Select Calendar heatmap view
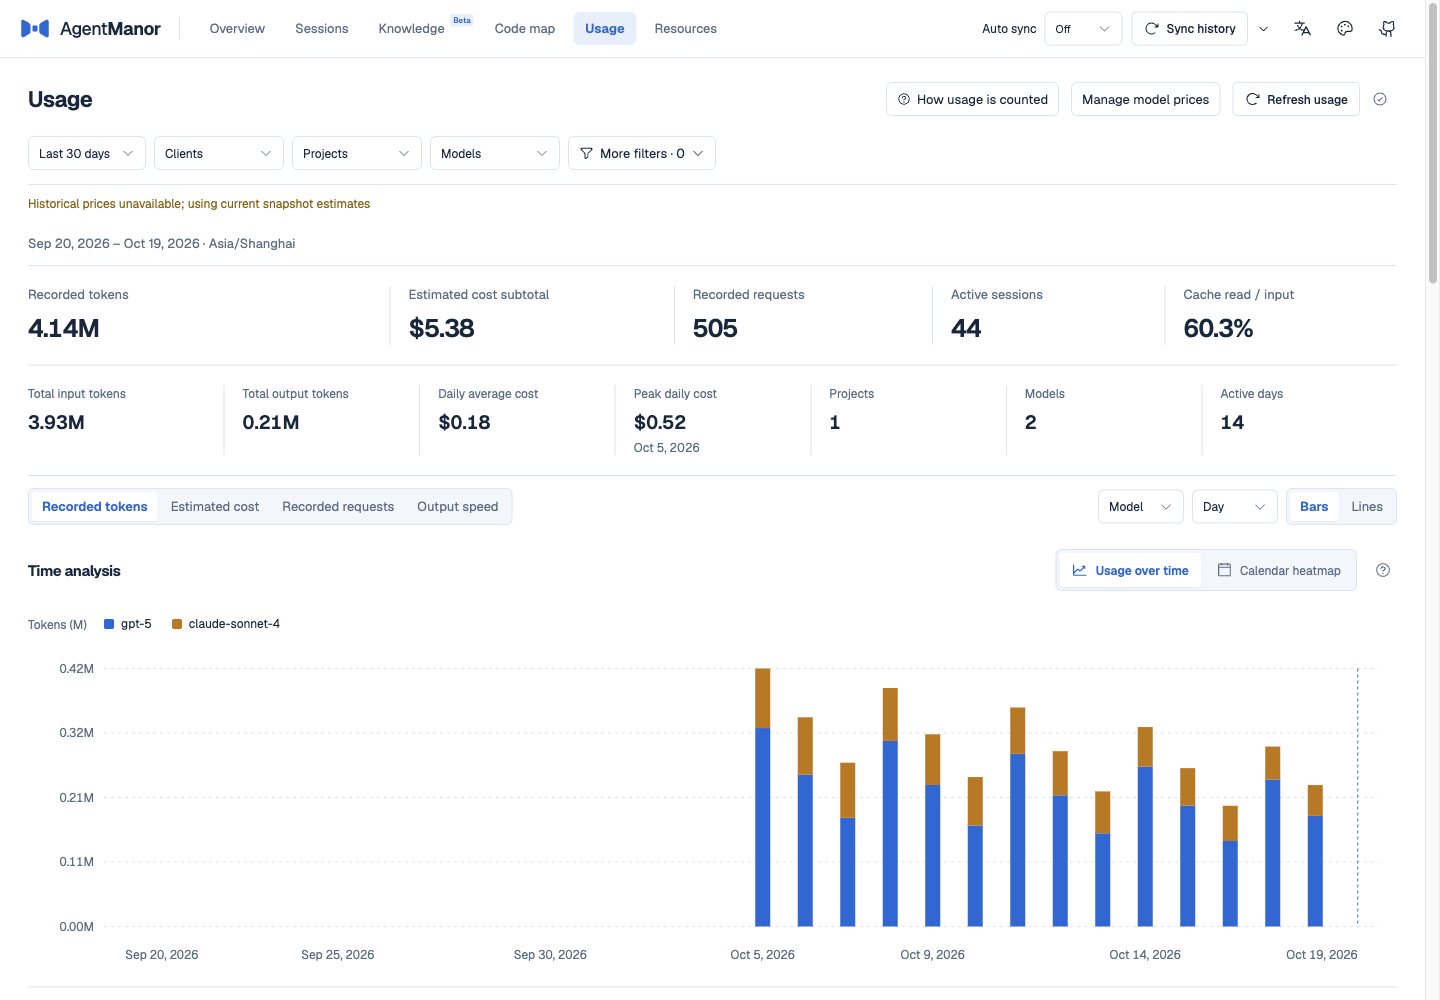 [x=1279, y=570]
